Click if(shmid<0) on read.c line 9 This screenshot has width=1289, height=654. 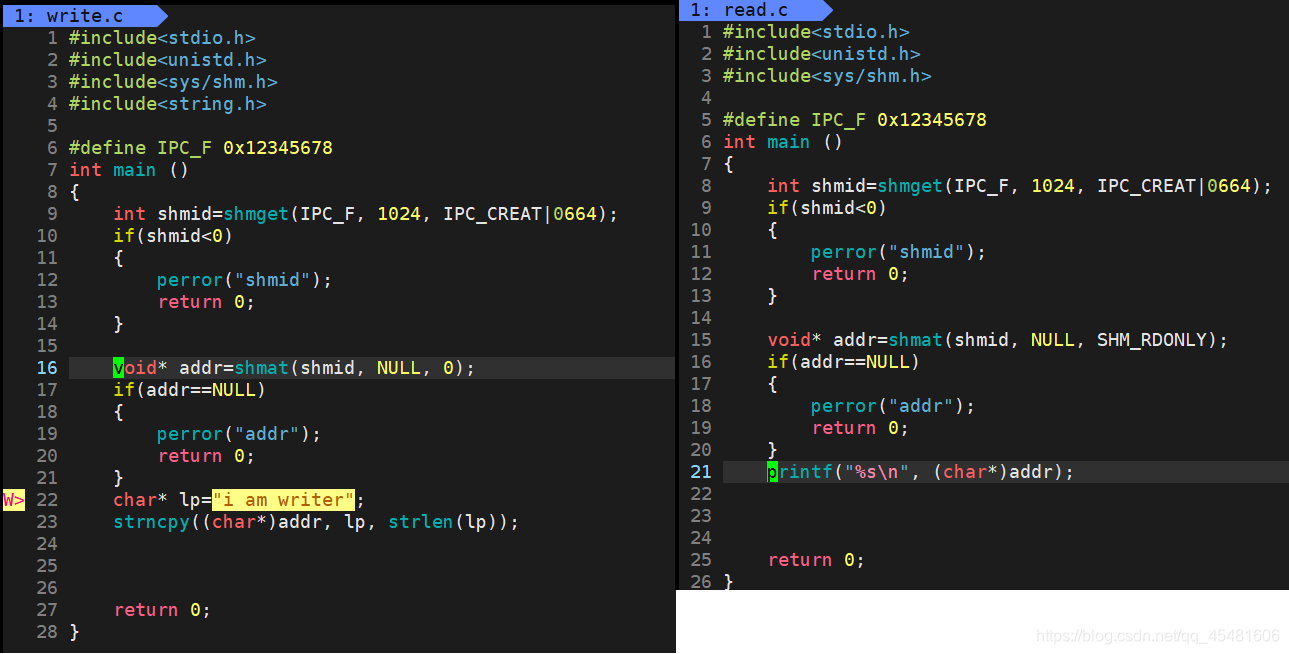[827, 208]
